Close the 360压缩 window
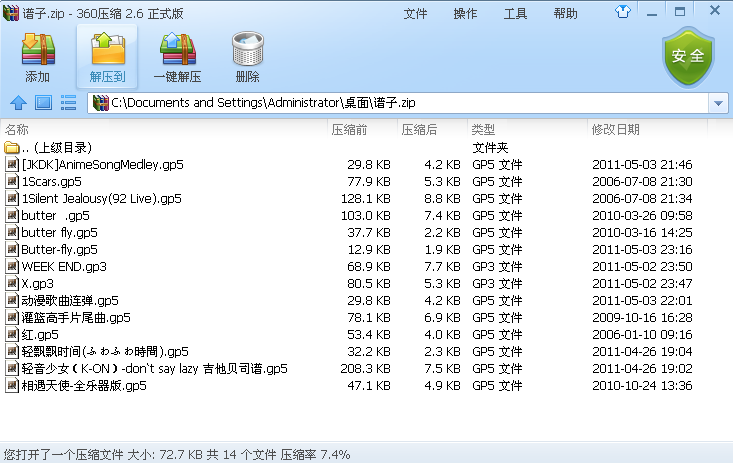733x463 pixels. click(714, 10)
